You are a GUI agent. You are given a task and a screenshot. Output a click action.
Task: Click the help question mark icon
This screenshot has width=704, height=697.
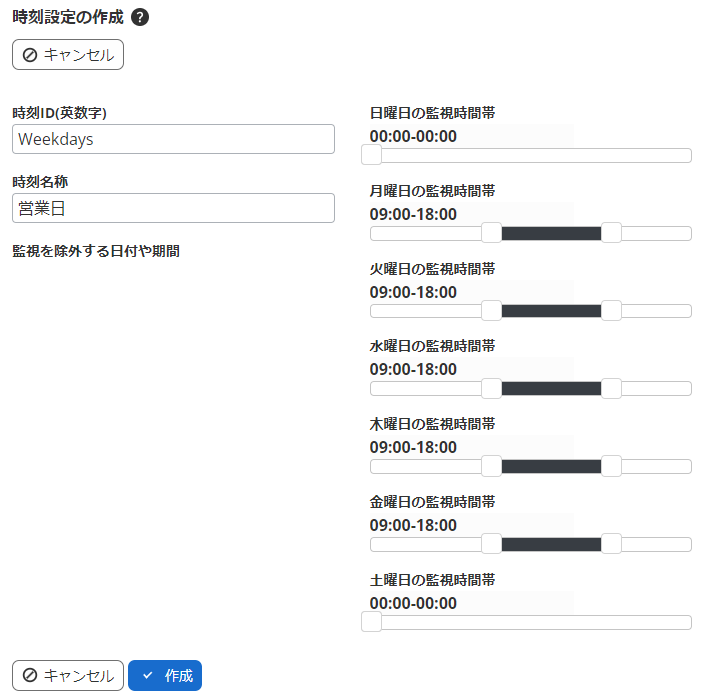coord(140,17)
